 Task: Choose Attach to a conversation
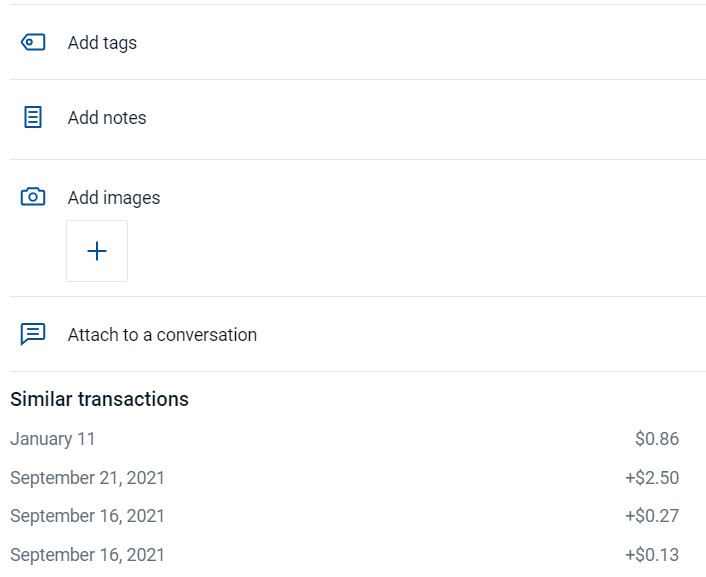pos(162,335)
